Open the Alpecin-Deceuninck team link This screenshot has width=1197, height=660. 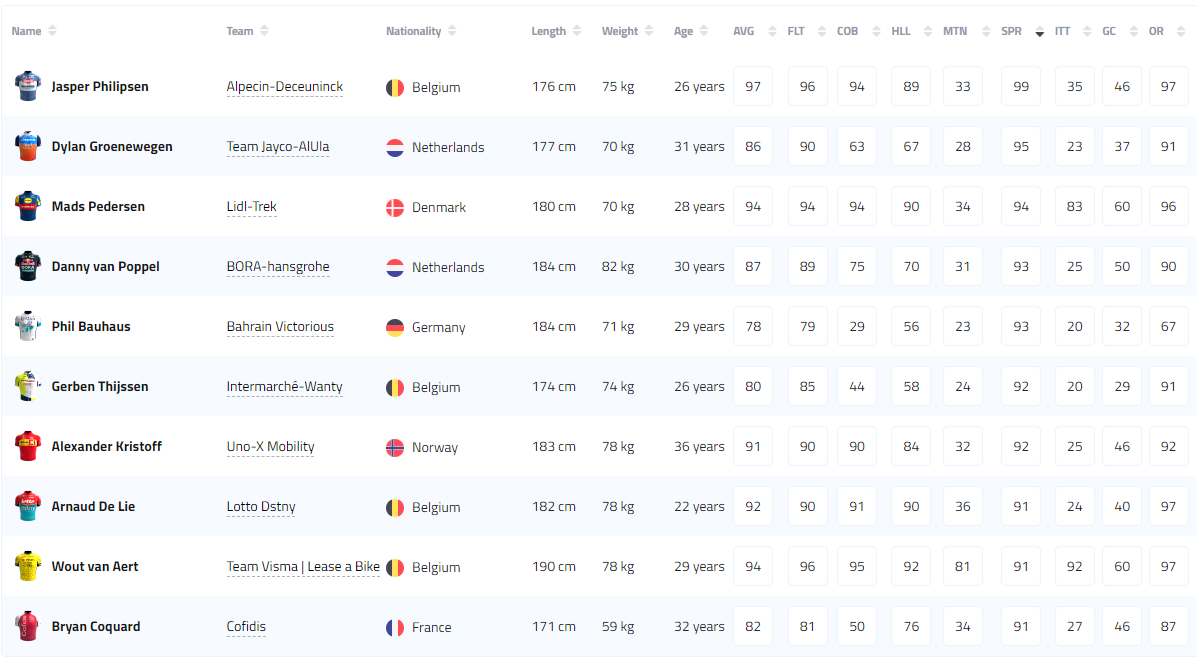coord(285,87)
